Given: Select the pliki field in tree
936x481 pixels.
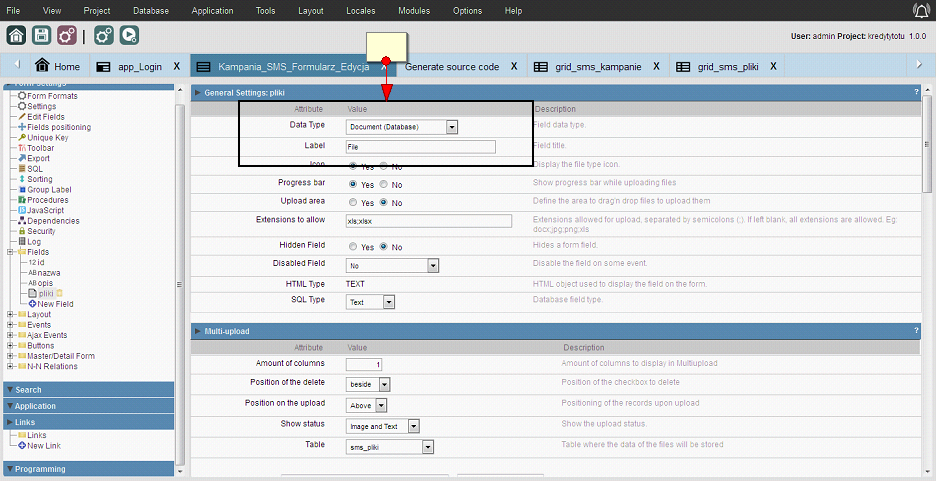Looking at the screenshot, I should (x=46, y=293).
